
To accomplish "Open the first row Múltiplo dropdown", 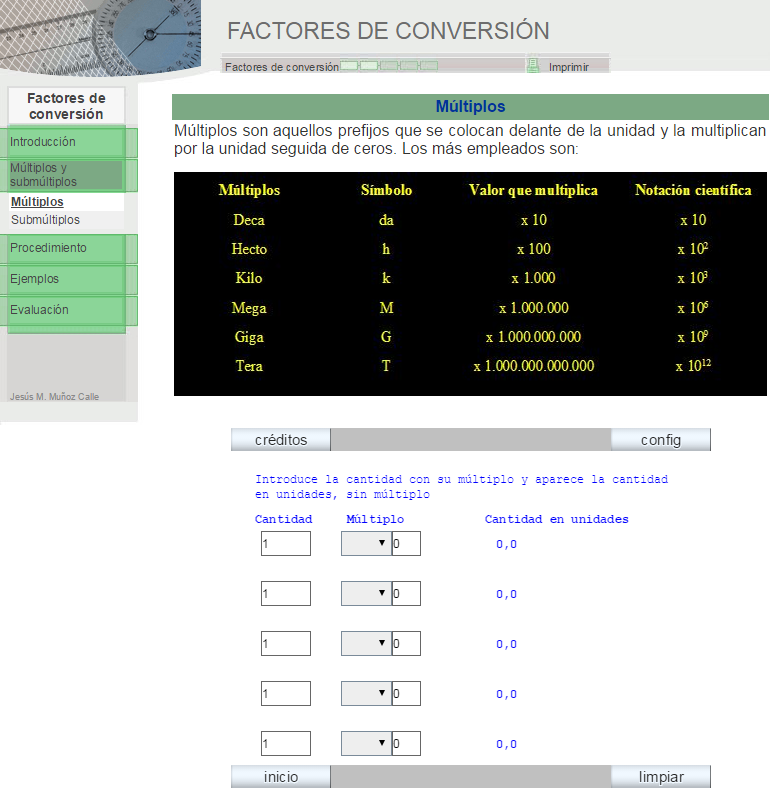I will [365, 544].
